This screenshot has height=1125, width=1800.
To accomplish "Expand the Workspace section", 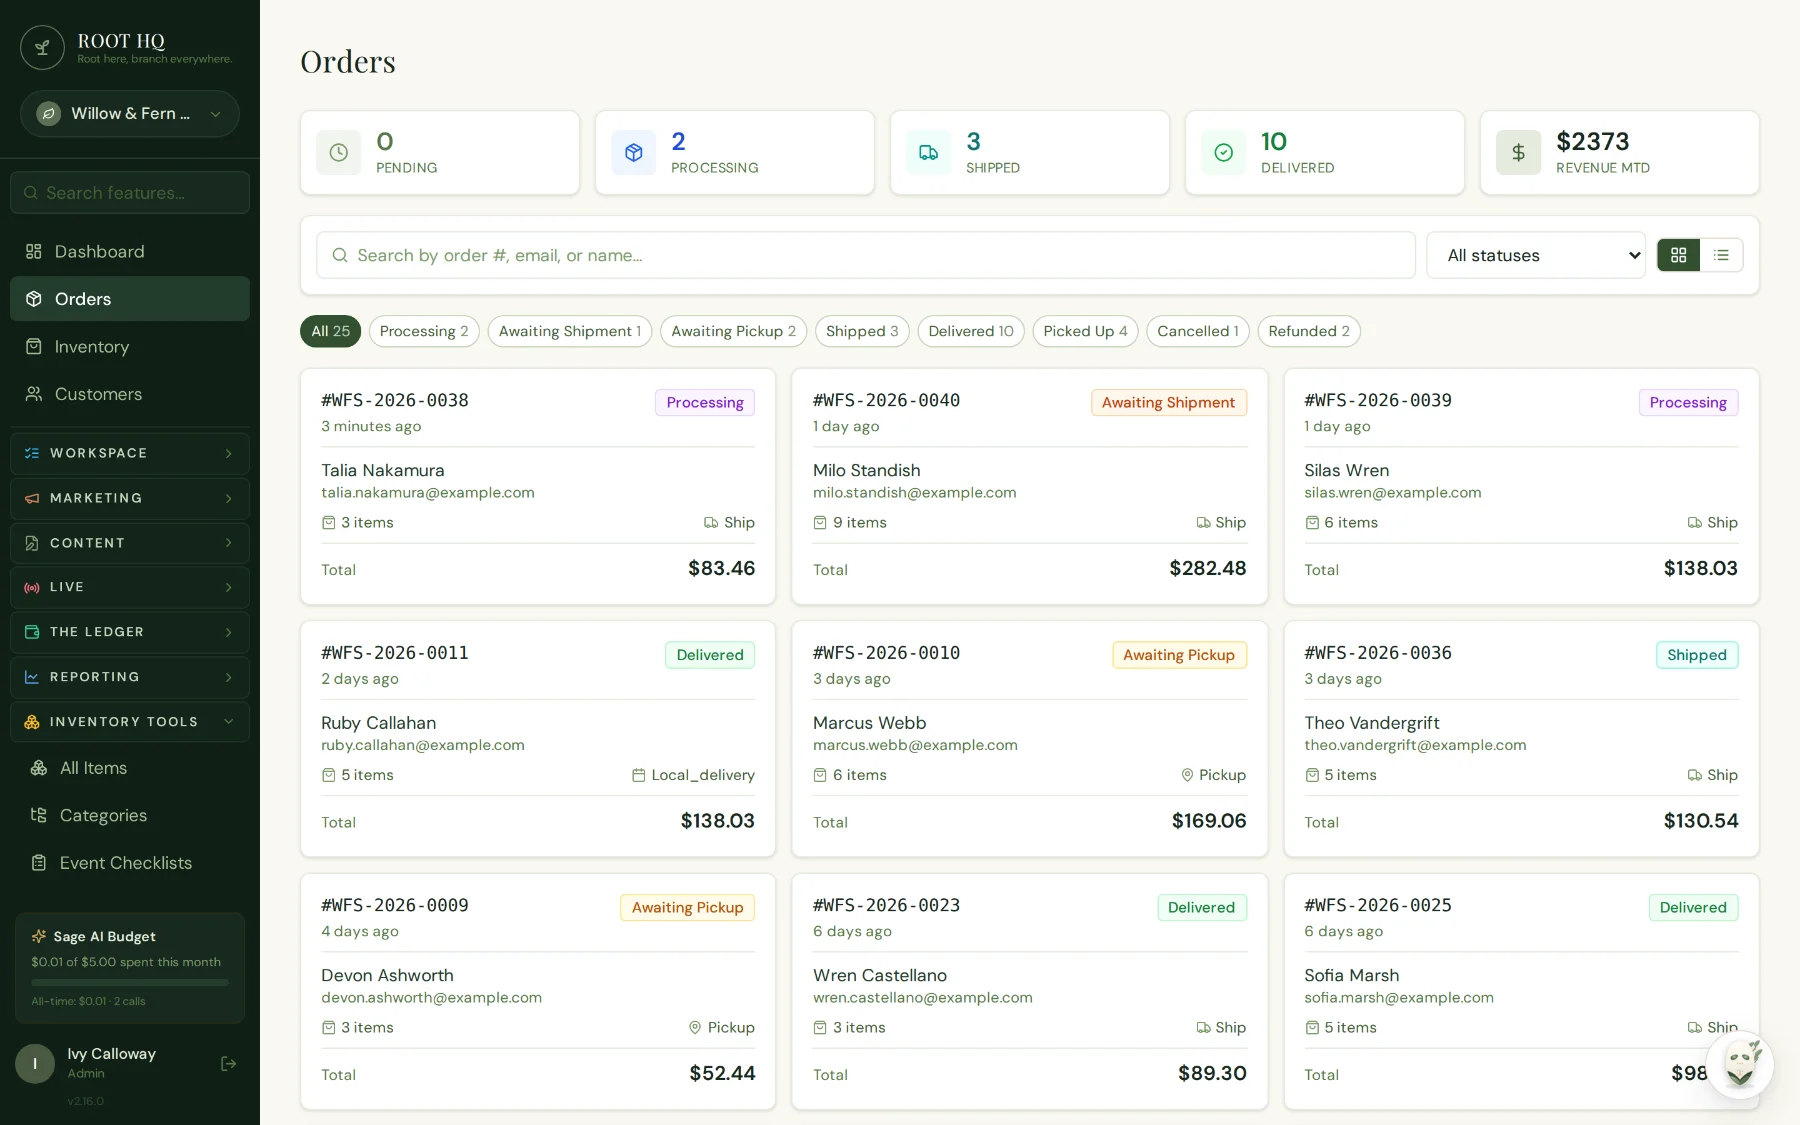I will (130, 453).
